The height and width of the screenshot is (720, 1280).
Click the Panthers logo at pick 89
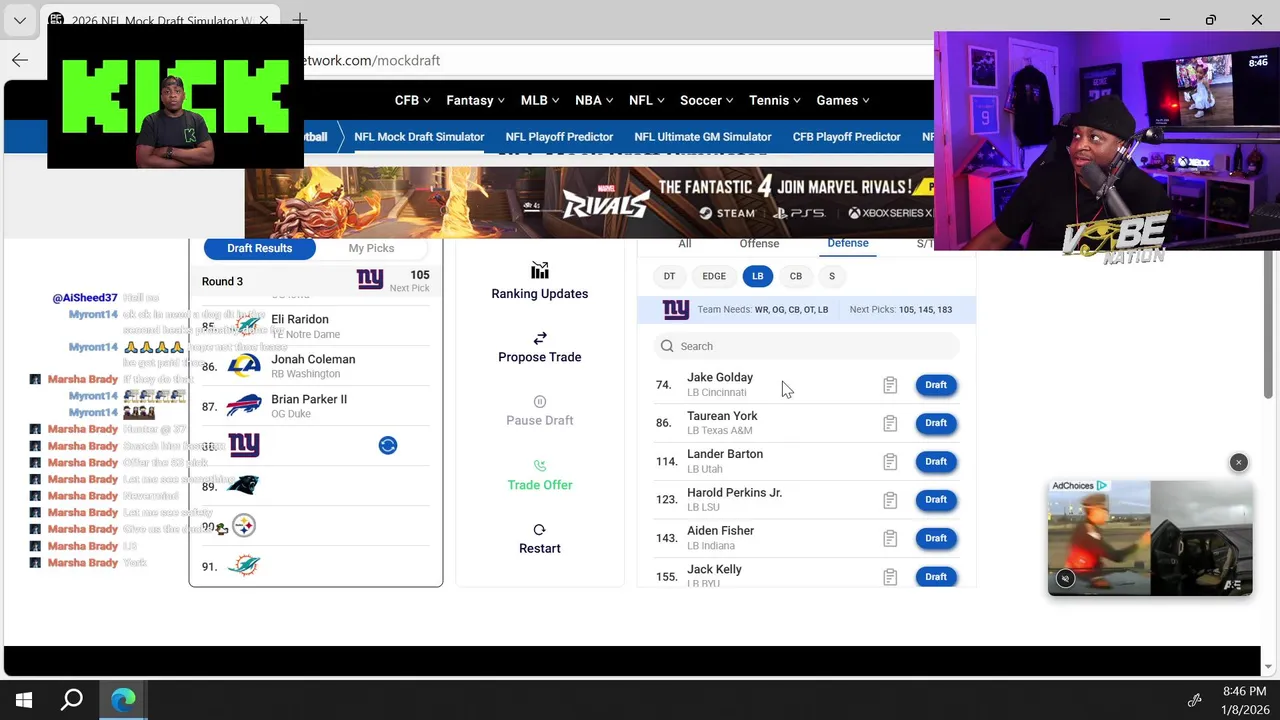(244, 485)
